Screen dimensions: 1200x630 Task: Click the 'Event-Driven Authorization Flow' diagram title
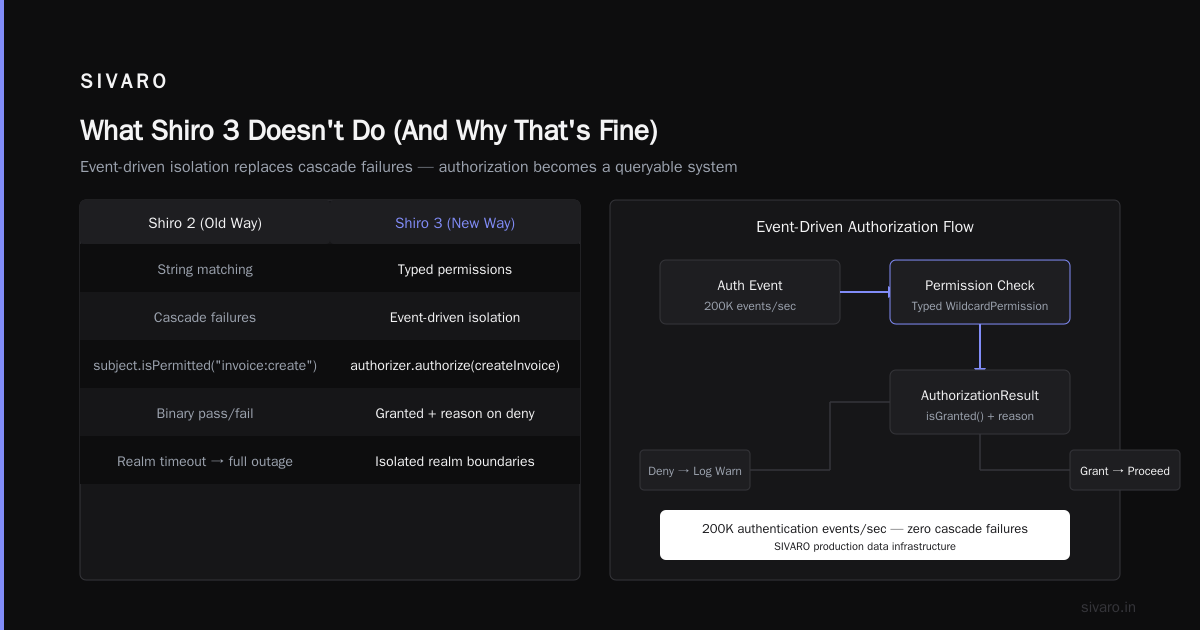865,227
